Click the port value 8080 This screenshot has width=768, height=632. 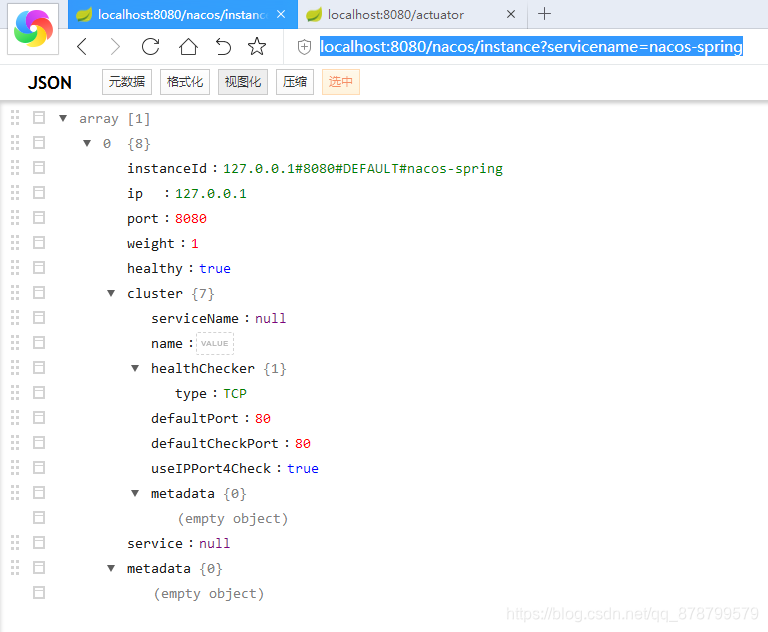click(x=191, y=219)
